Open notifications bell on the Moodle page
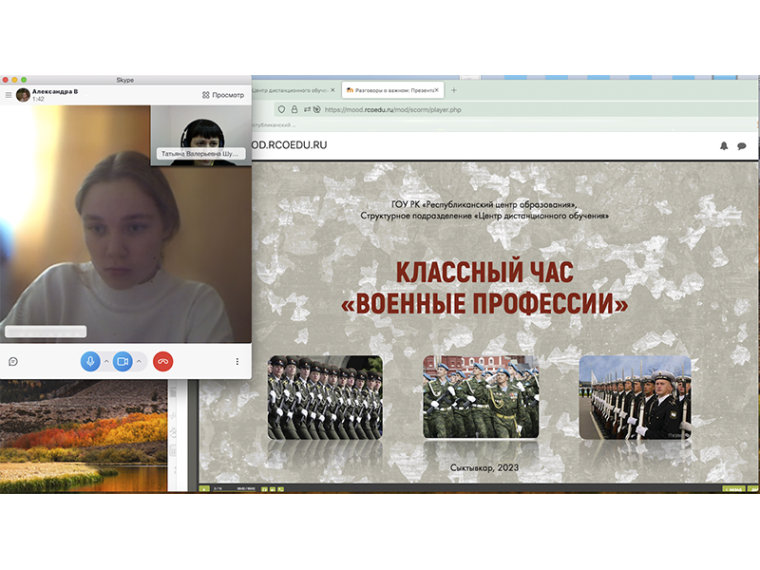 point(724,146)
